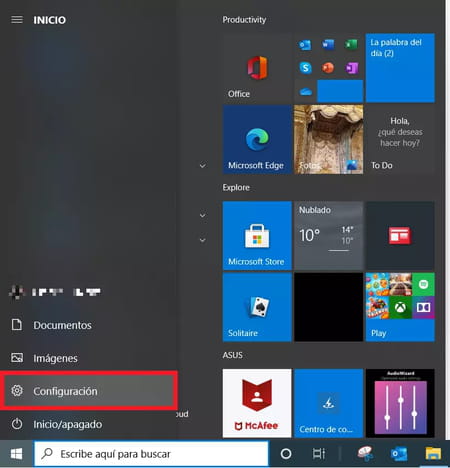Open Dolby in the Play tile

tap(423, 307)
